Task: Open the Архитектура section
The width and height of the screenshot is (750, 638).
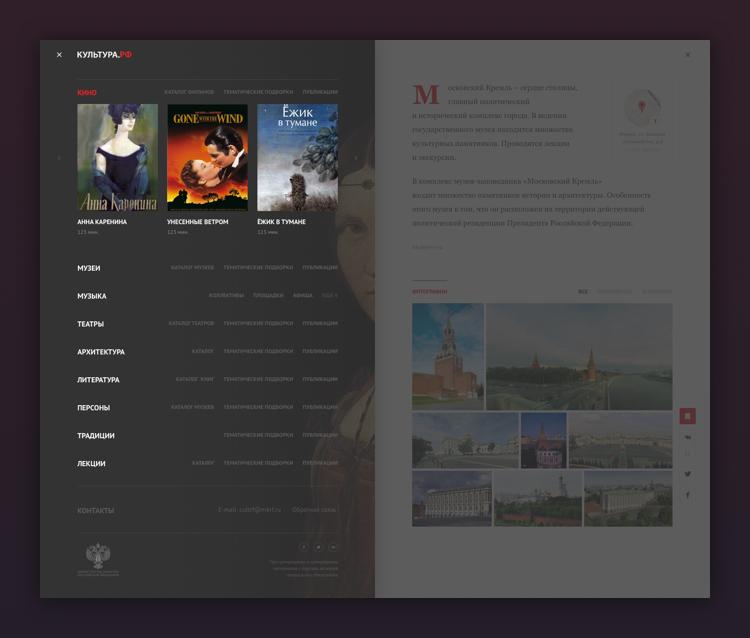Action: [101, 352]
